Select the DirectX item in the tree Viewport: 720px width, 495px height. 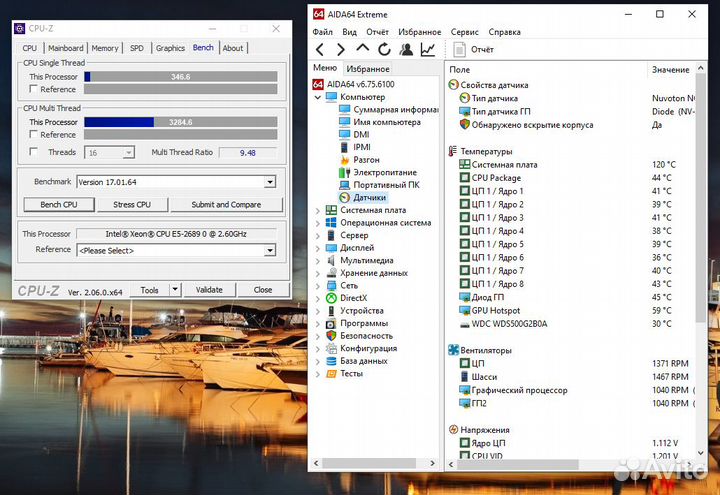353,297
